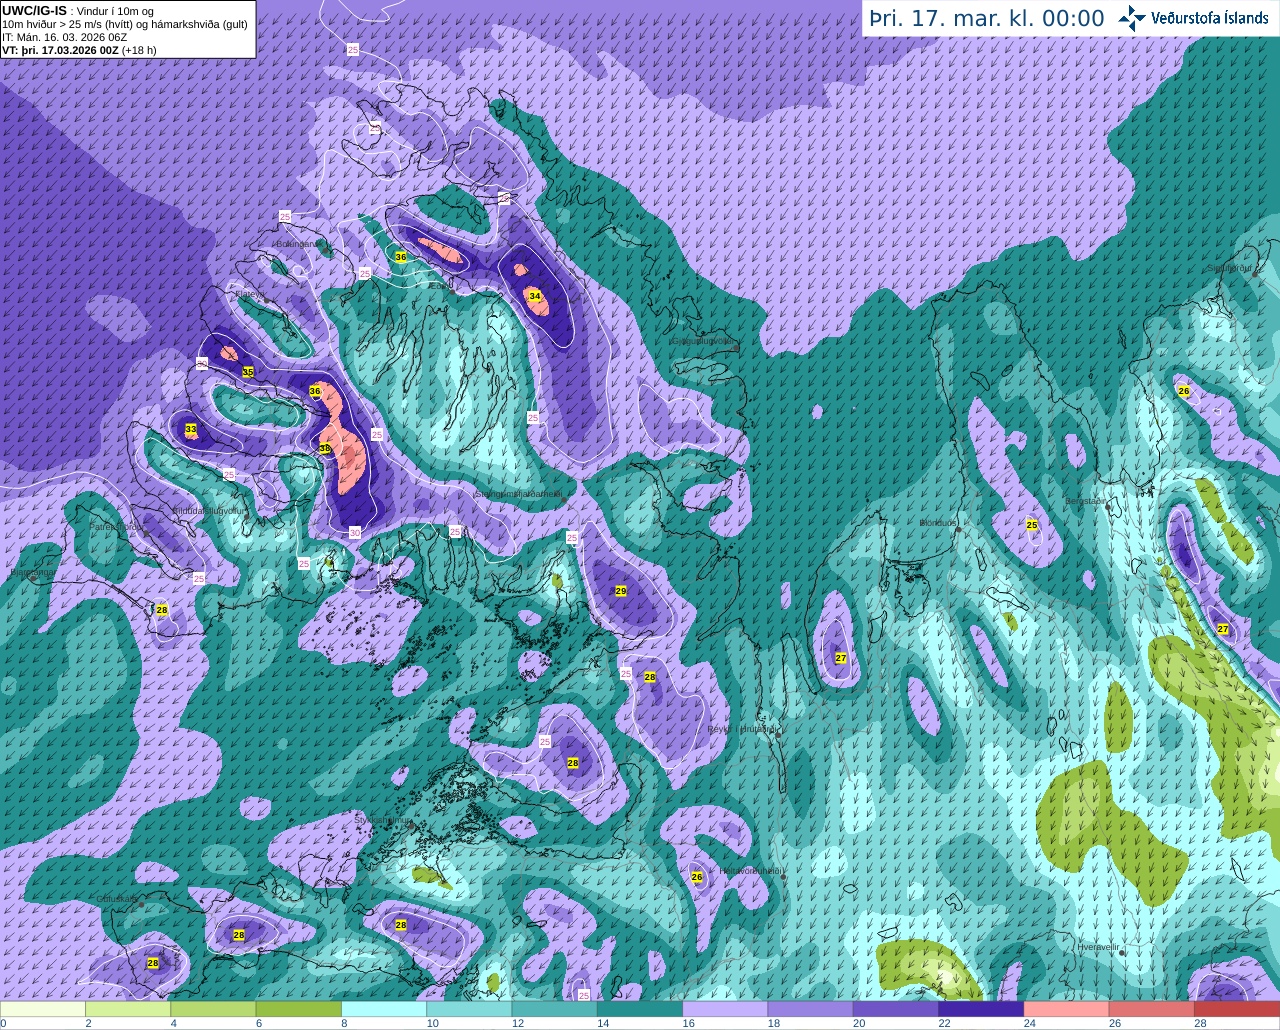Click the legend tick value 24
Viewport: 1280px width, 1030px height.
click(x=1029, y=1023)
